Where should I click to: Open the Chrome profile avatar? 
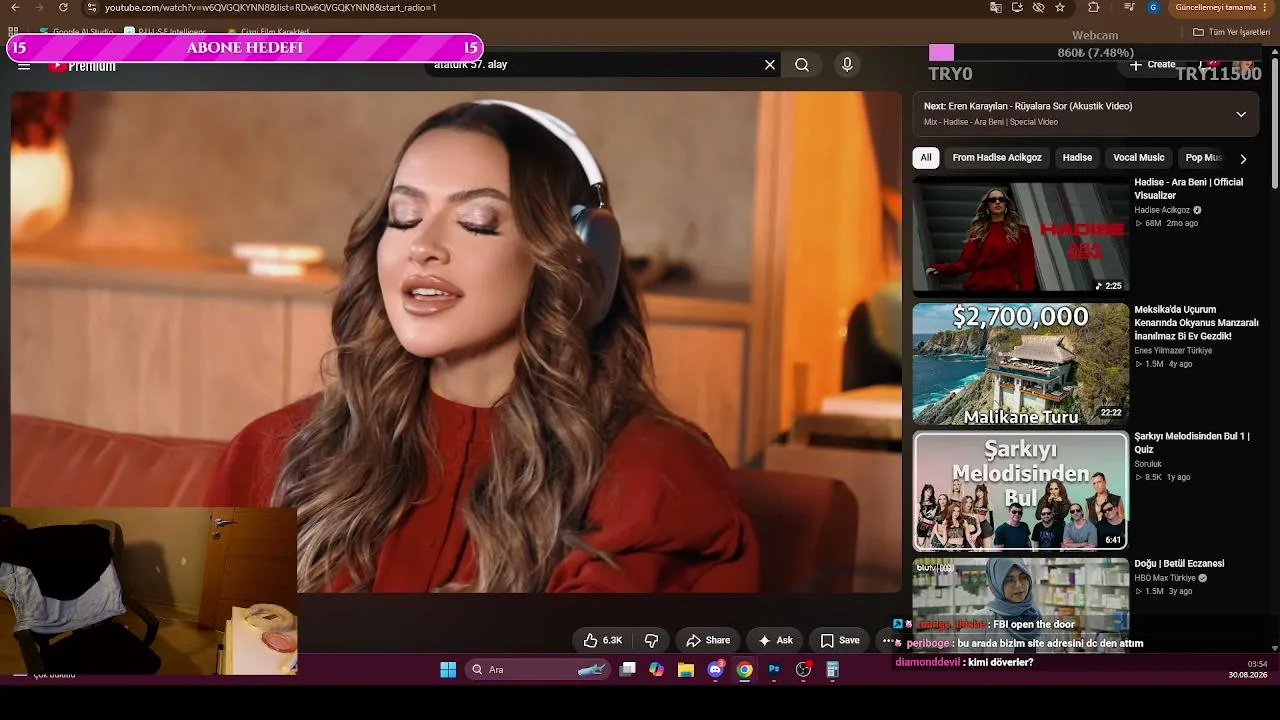tap(1153, 8)
